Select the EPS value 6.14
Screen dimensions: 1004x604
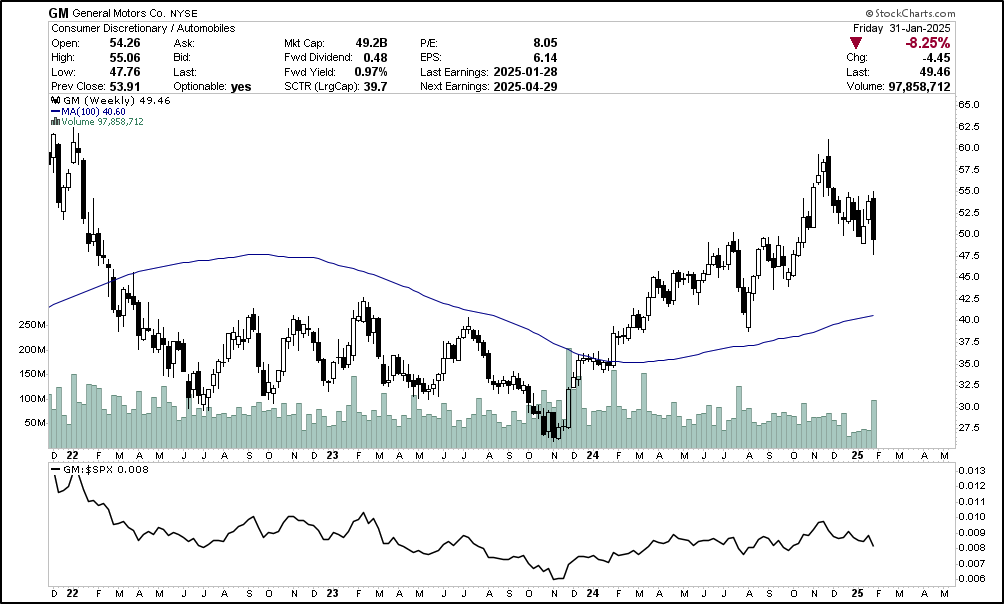[545, 58]
